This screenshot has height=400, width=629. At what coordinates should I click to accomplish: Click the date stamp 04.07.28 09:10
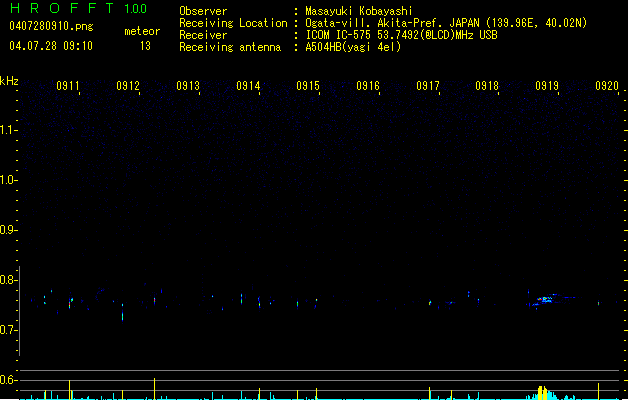pos(51,46)
